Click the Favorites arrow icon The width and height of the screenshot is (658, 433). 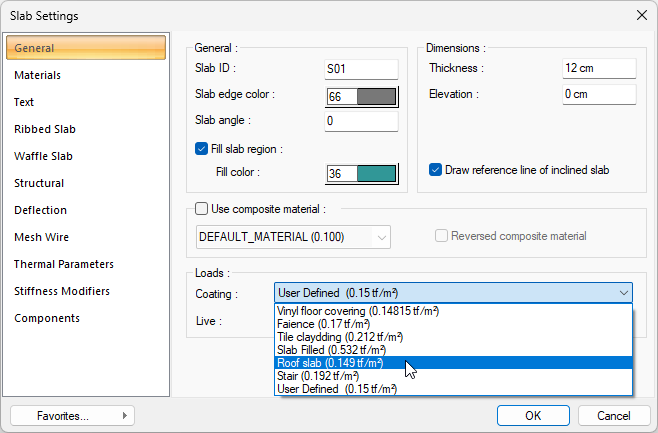coord(124,415)
